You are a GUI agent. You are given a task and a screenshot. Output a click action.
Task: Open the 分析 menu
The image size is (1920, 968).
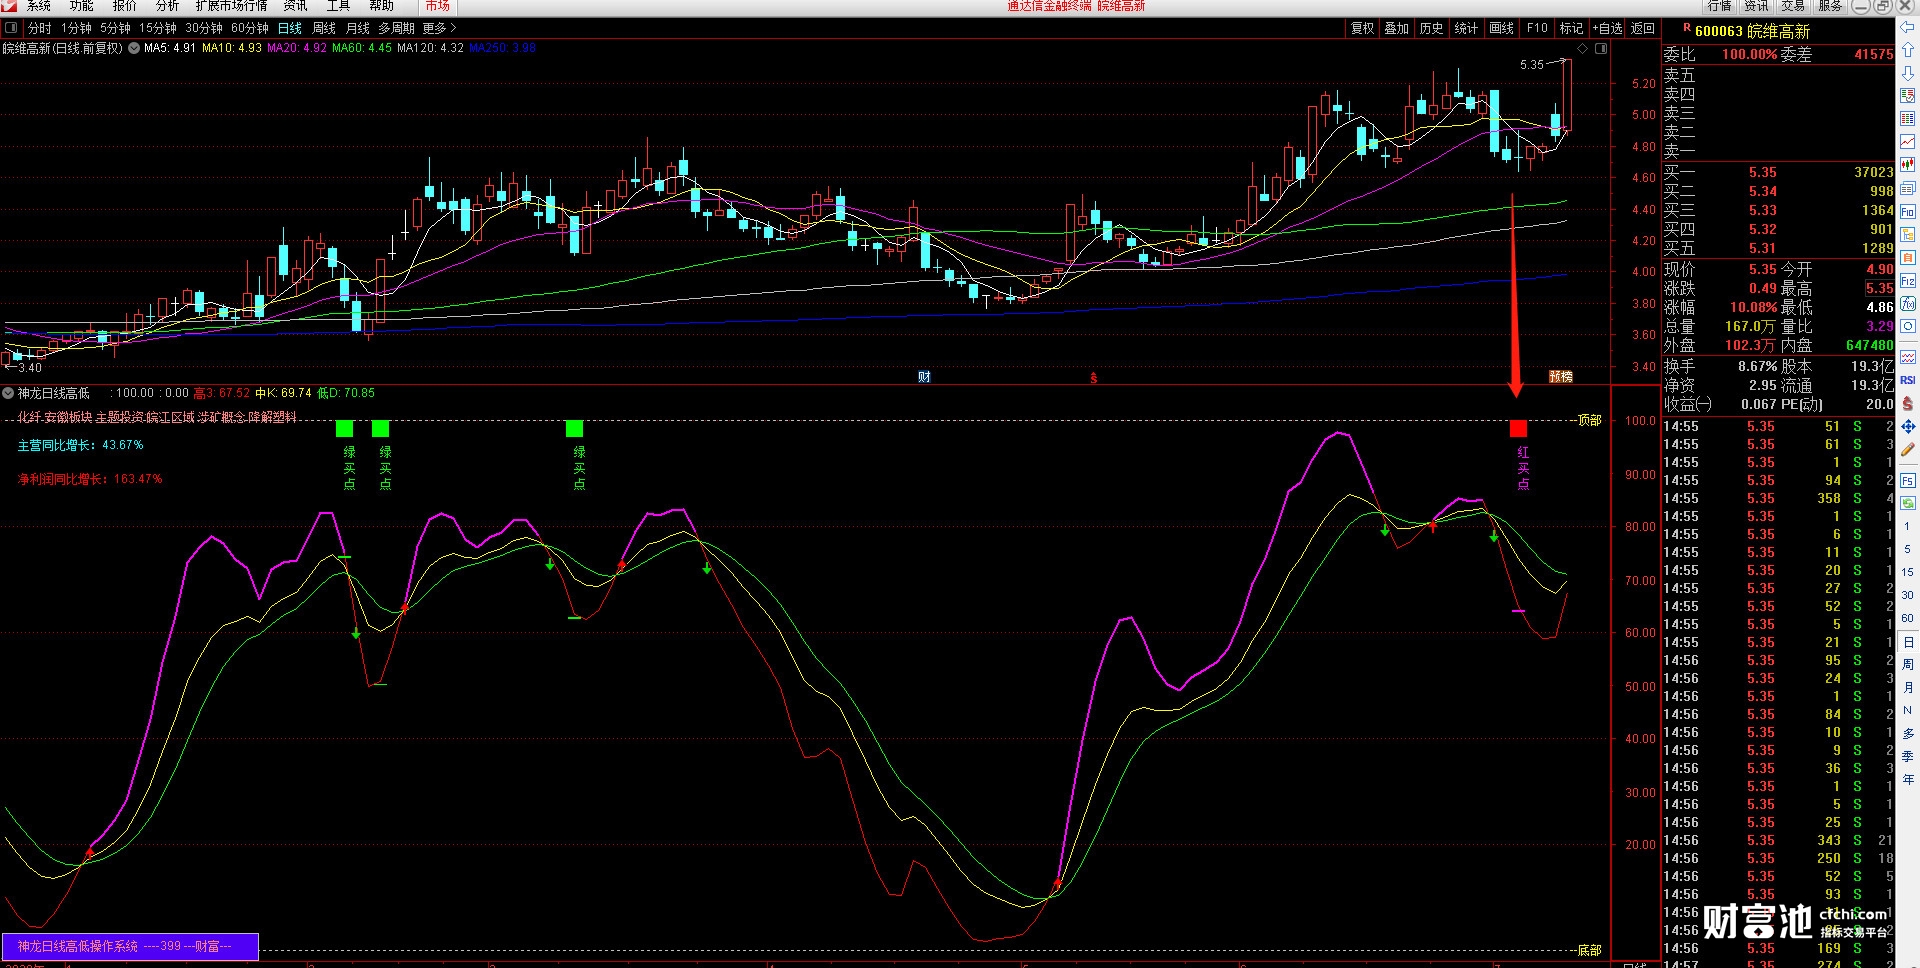point(167,6)
